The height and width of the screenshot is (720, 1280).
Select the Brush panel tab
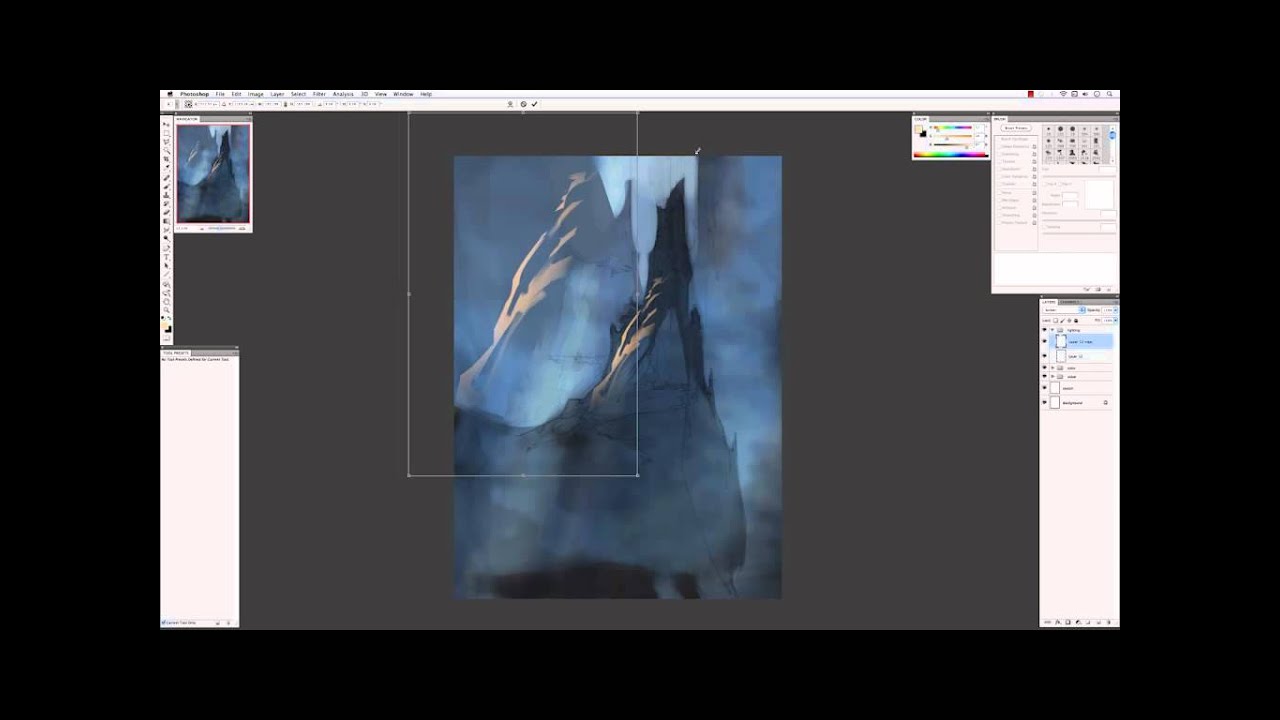pos(1000,119)
